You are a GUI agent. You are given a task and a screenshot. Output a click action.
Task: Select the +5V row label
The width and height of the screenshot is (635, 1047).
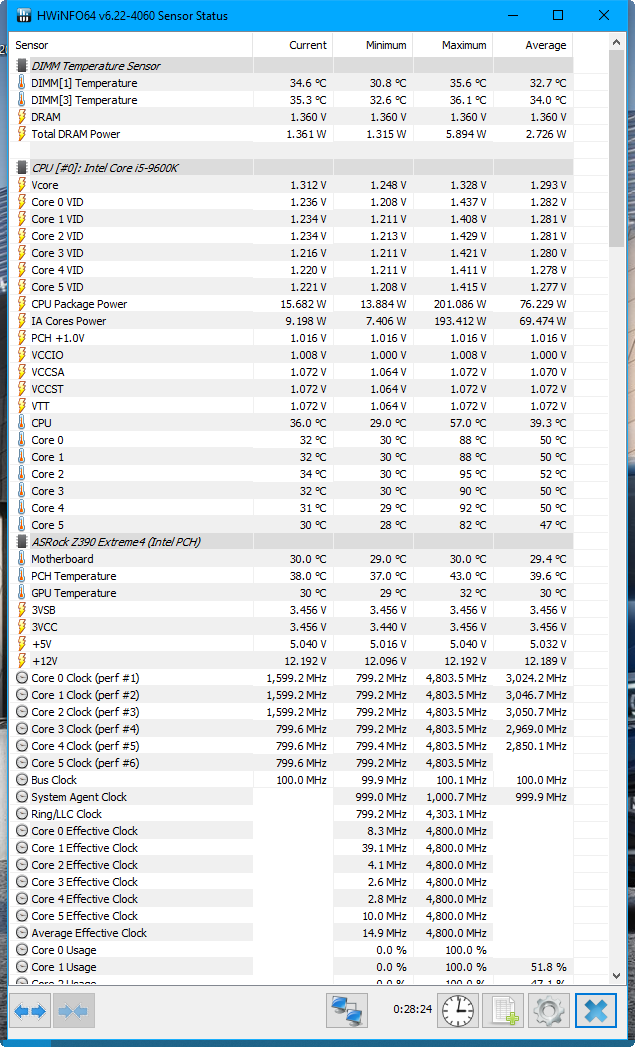[x=41, y=644]
